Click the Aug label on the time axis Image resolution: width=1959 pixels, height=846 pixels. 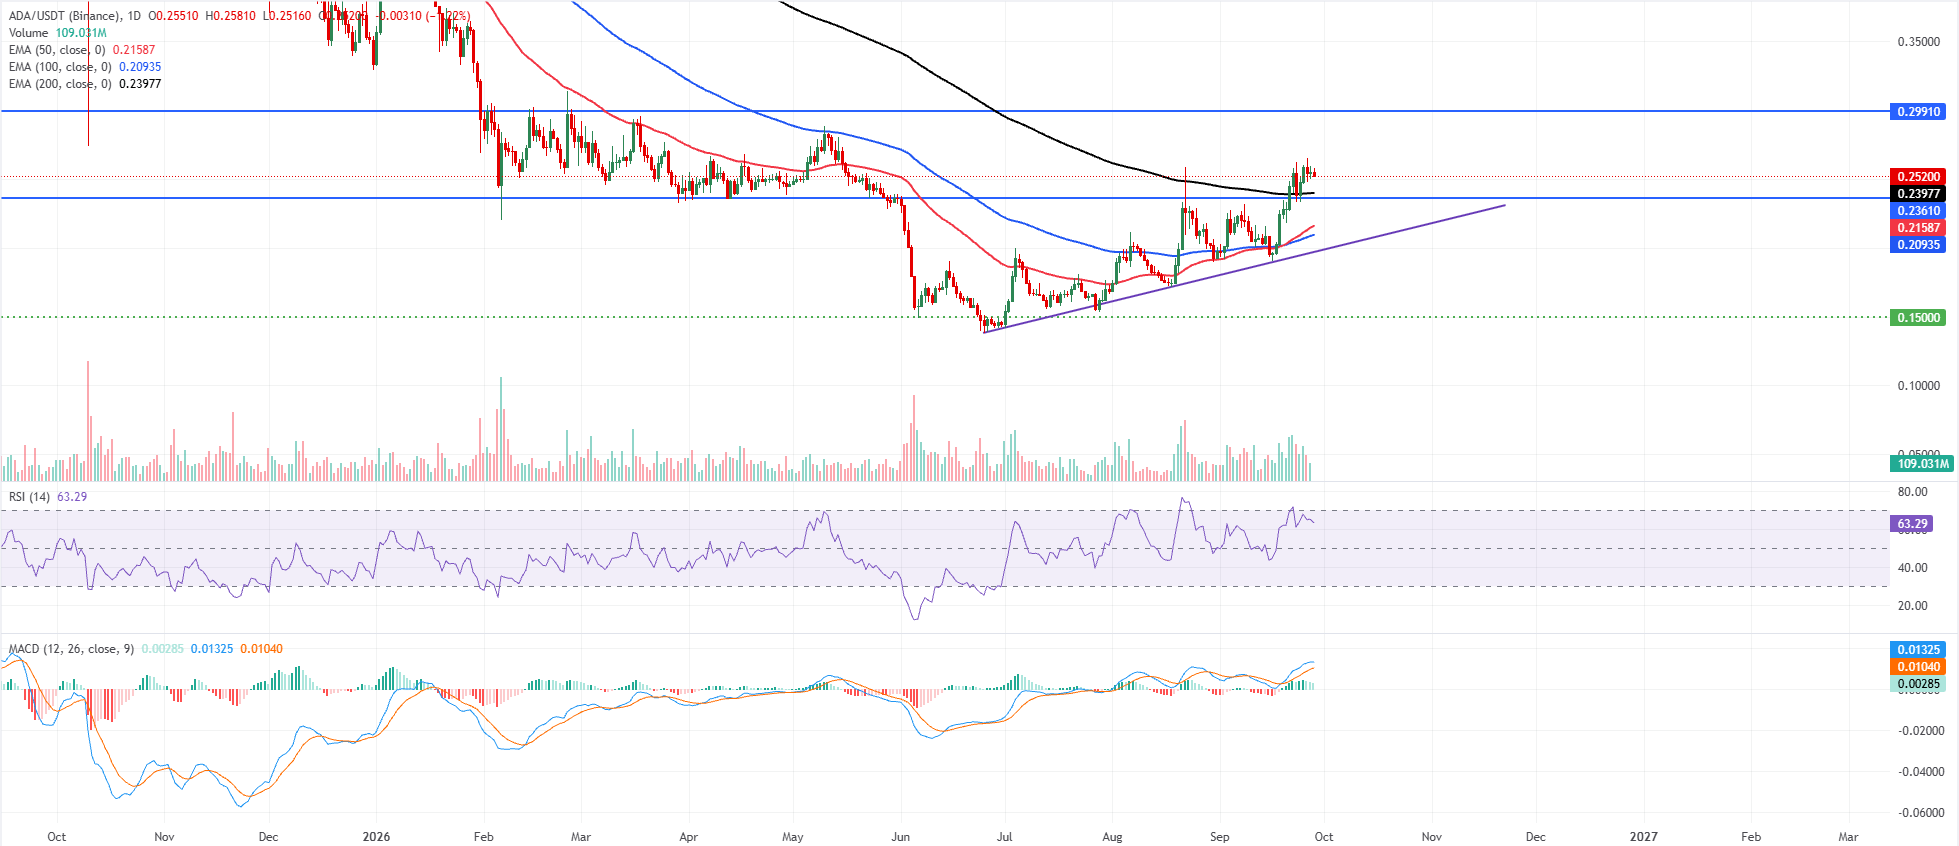click(x=1112, y=837)
